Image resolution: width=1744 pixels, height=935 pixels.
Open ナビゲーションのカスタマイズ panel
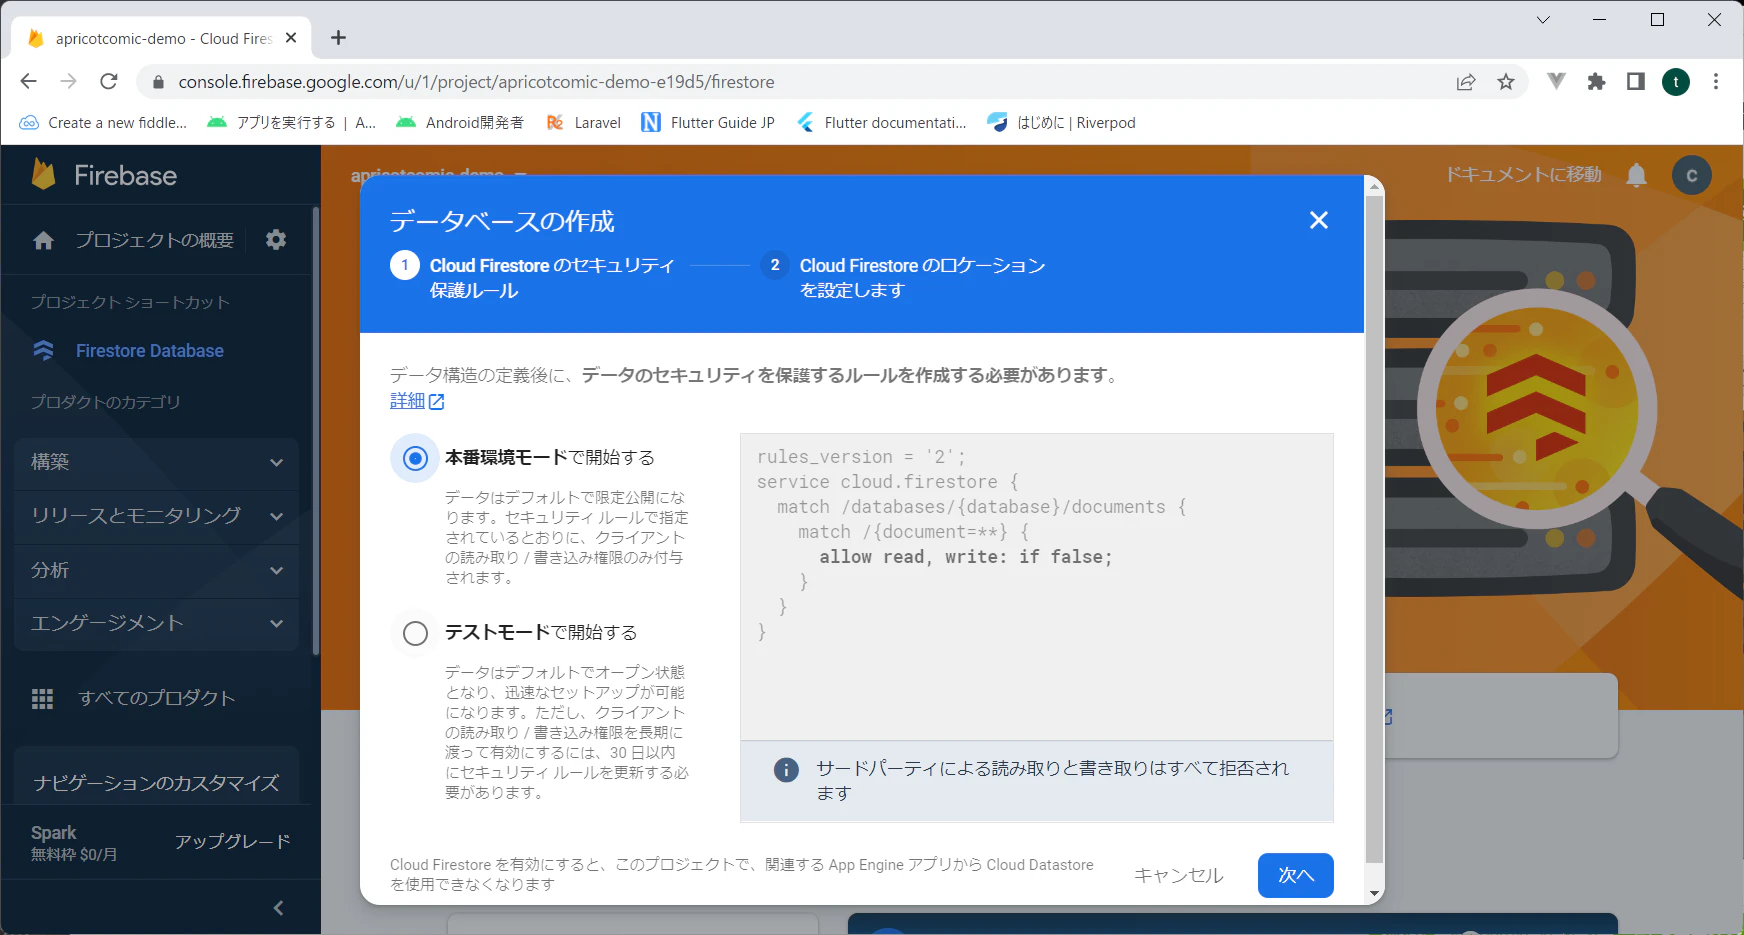156,783
